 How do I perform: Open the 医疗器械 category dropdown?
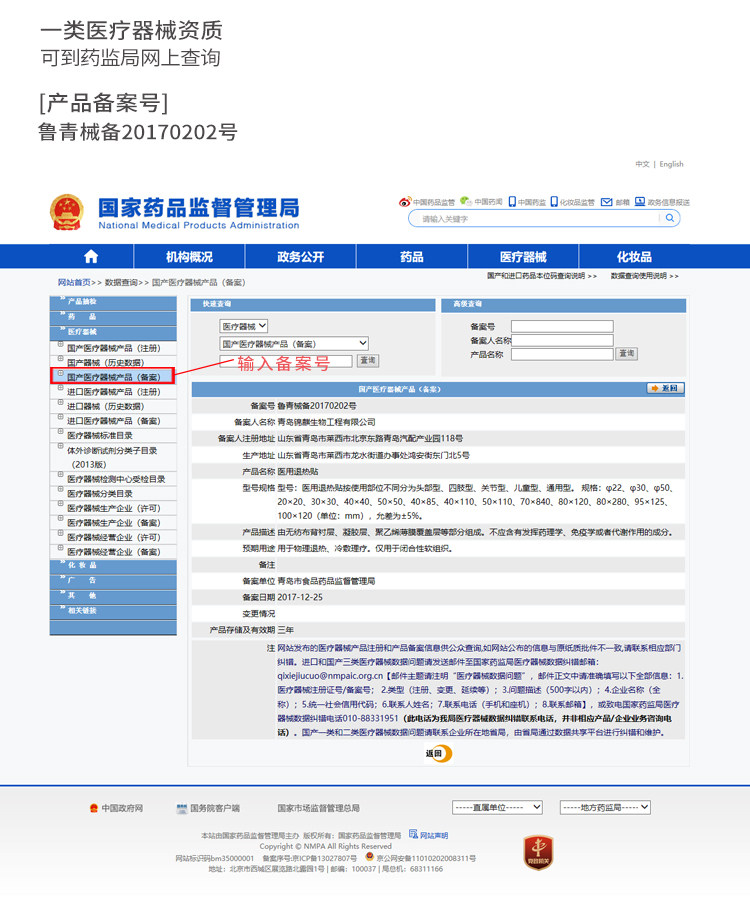tap(244, 326)
